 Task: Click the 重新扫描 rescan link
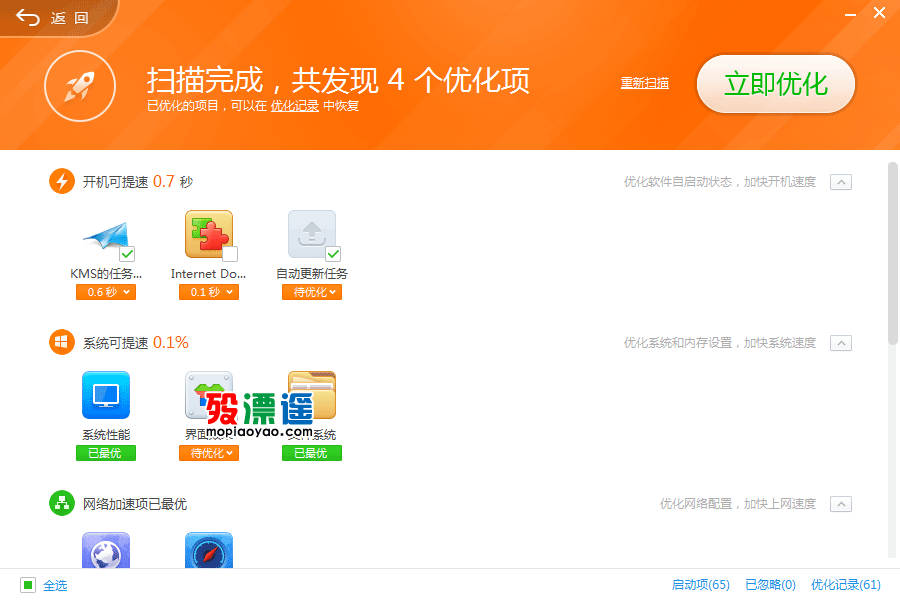(x=645, y=83)
